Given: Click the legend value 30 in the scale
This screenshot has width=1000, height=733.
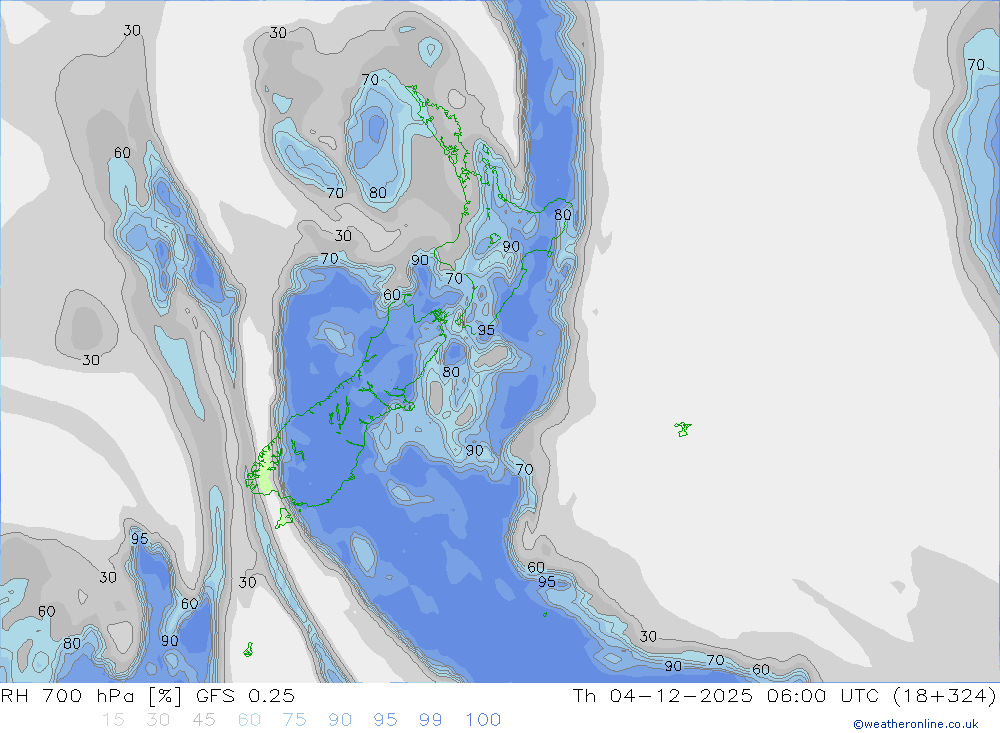Looking at the screenshot, I should 158,720.
